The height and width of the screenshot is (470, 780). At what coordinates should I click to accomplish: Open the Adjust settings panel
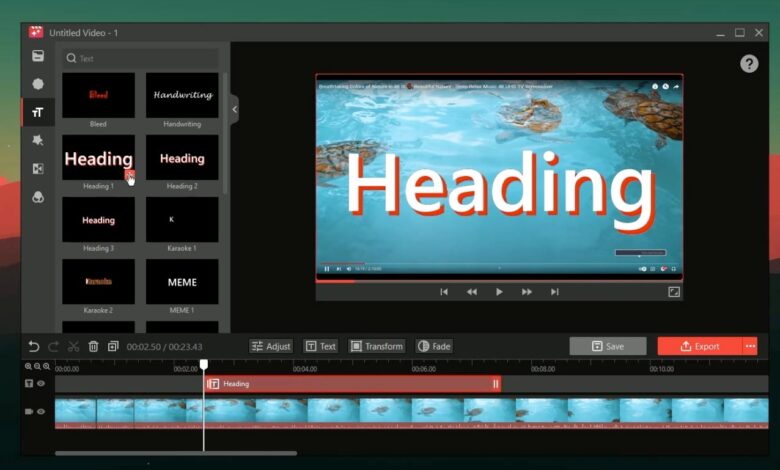click(271, 346)
